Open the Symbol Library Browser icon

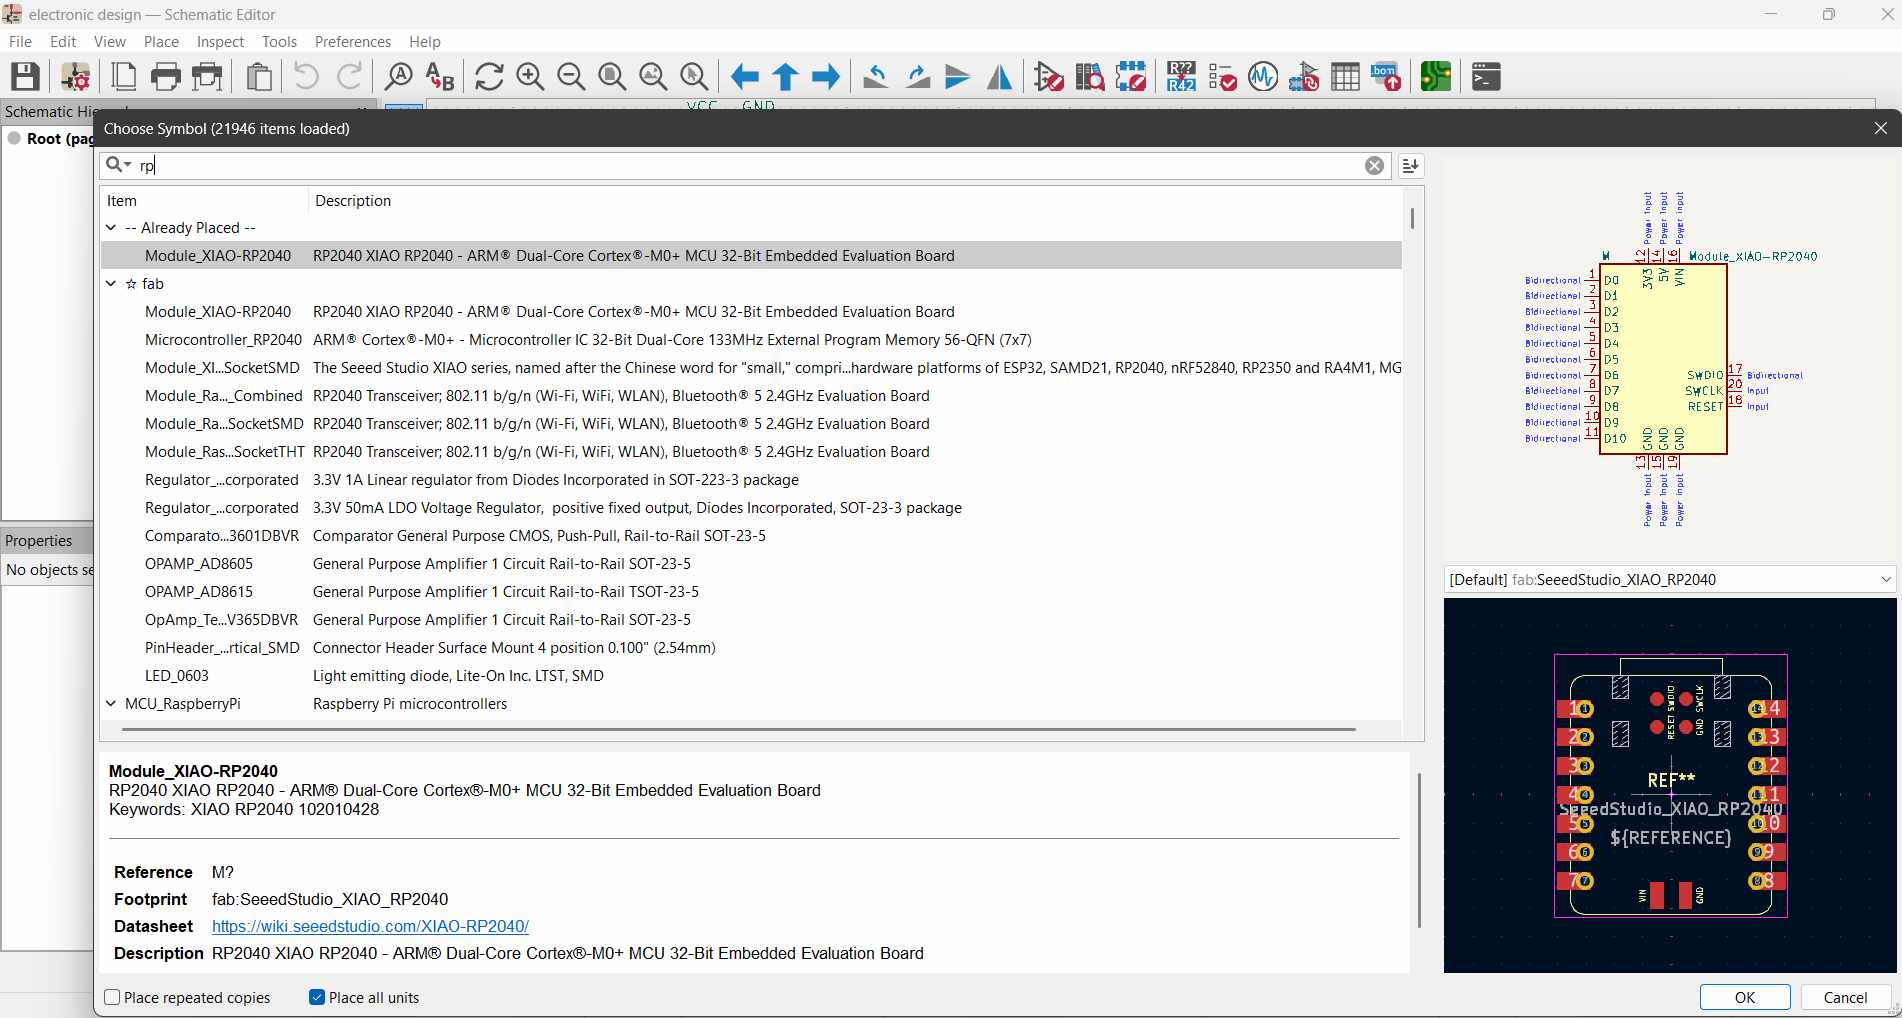point(1090,77)
